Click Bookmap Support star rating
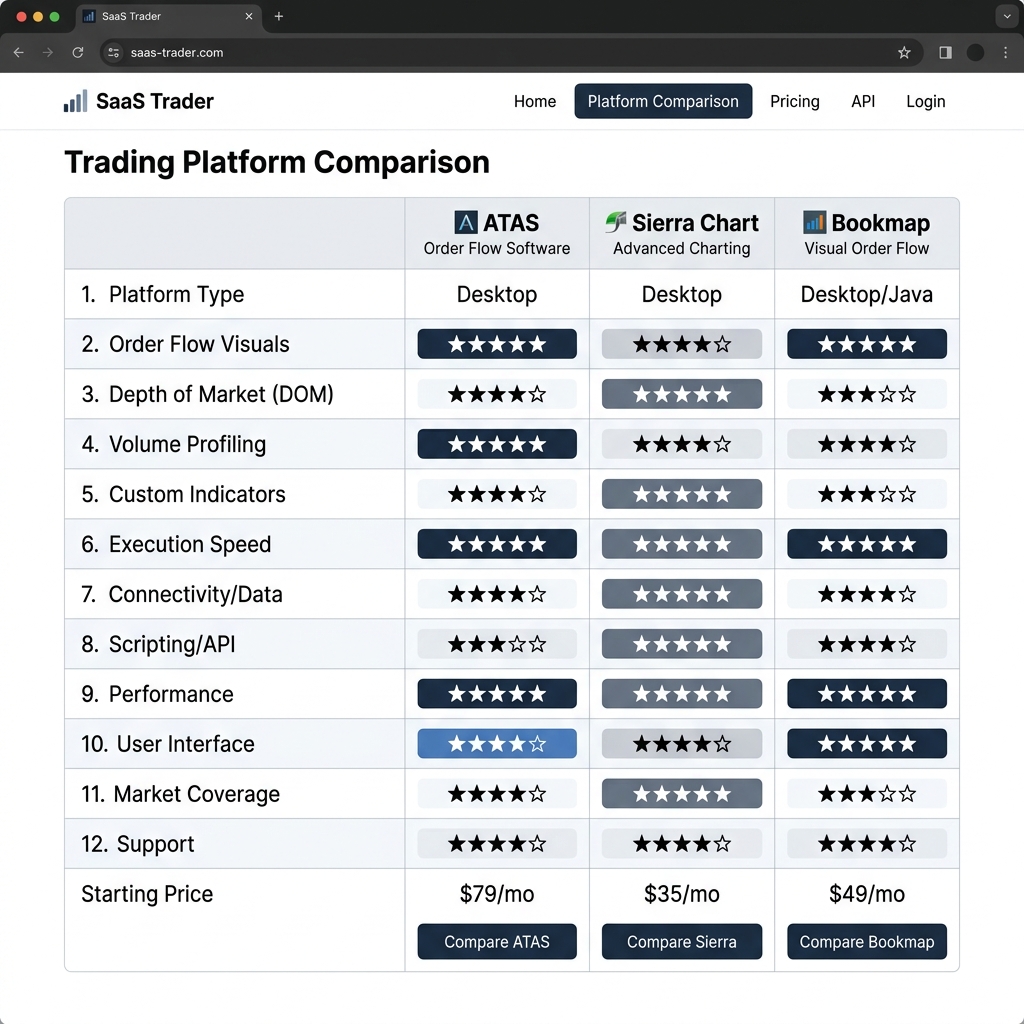This screenshot has width=1024, height=1024. 867,843
